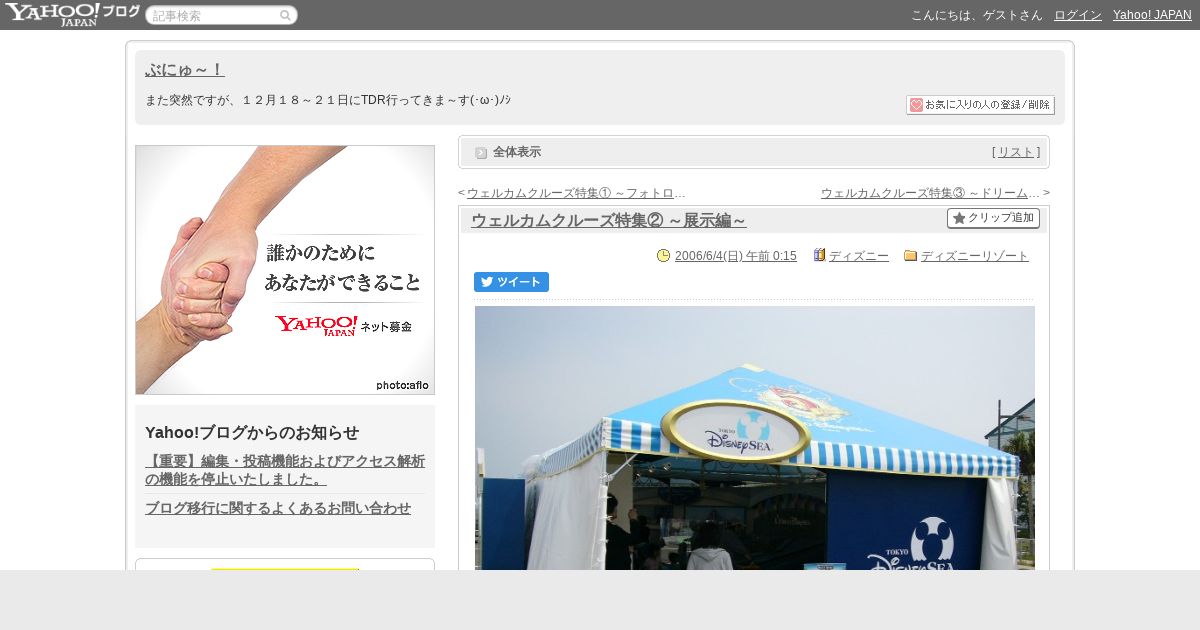Click the ディズニー category book icon
The image size is (1200, 630).
[819, 255]
